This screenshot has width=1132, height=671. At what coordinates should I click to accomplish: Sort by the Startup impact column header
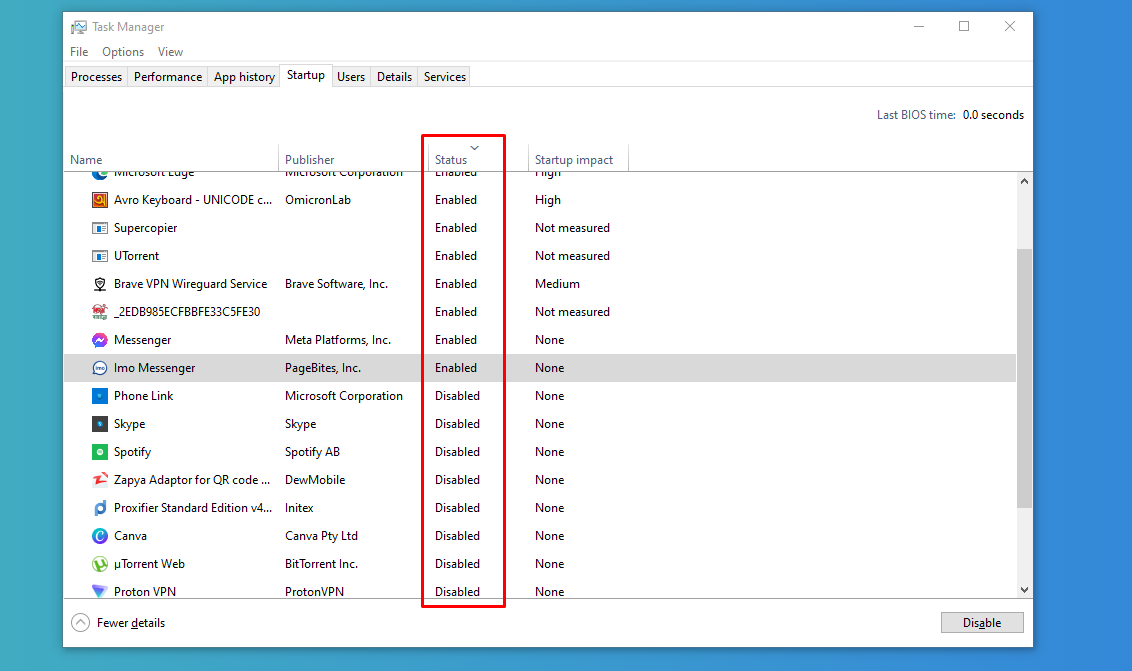tap(574, 160)
